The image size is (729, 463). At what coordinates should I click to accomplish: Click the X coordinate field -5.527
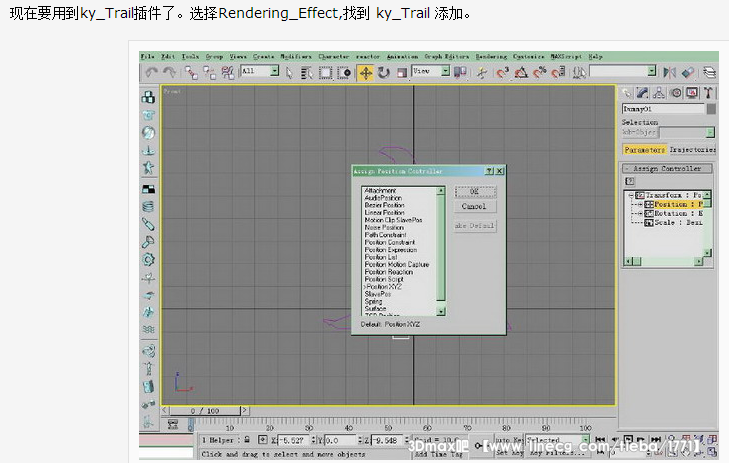point(295,440)
